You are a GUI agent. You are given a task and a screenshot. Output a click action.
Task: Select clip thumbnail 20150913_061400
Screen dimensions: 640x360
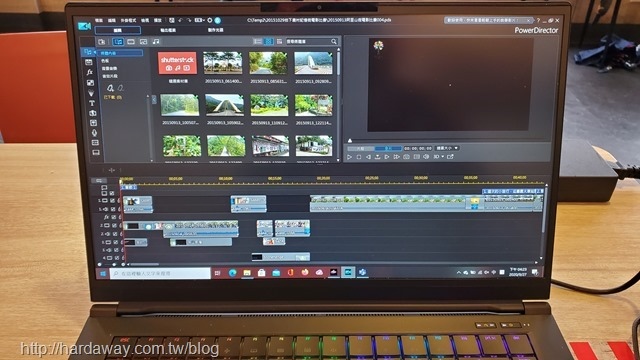(223, 63)
